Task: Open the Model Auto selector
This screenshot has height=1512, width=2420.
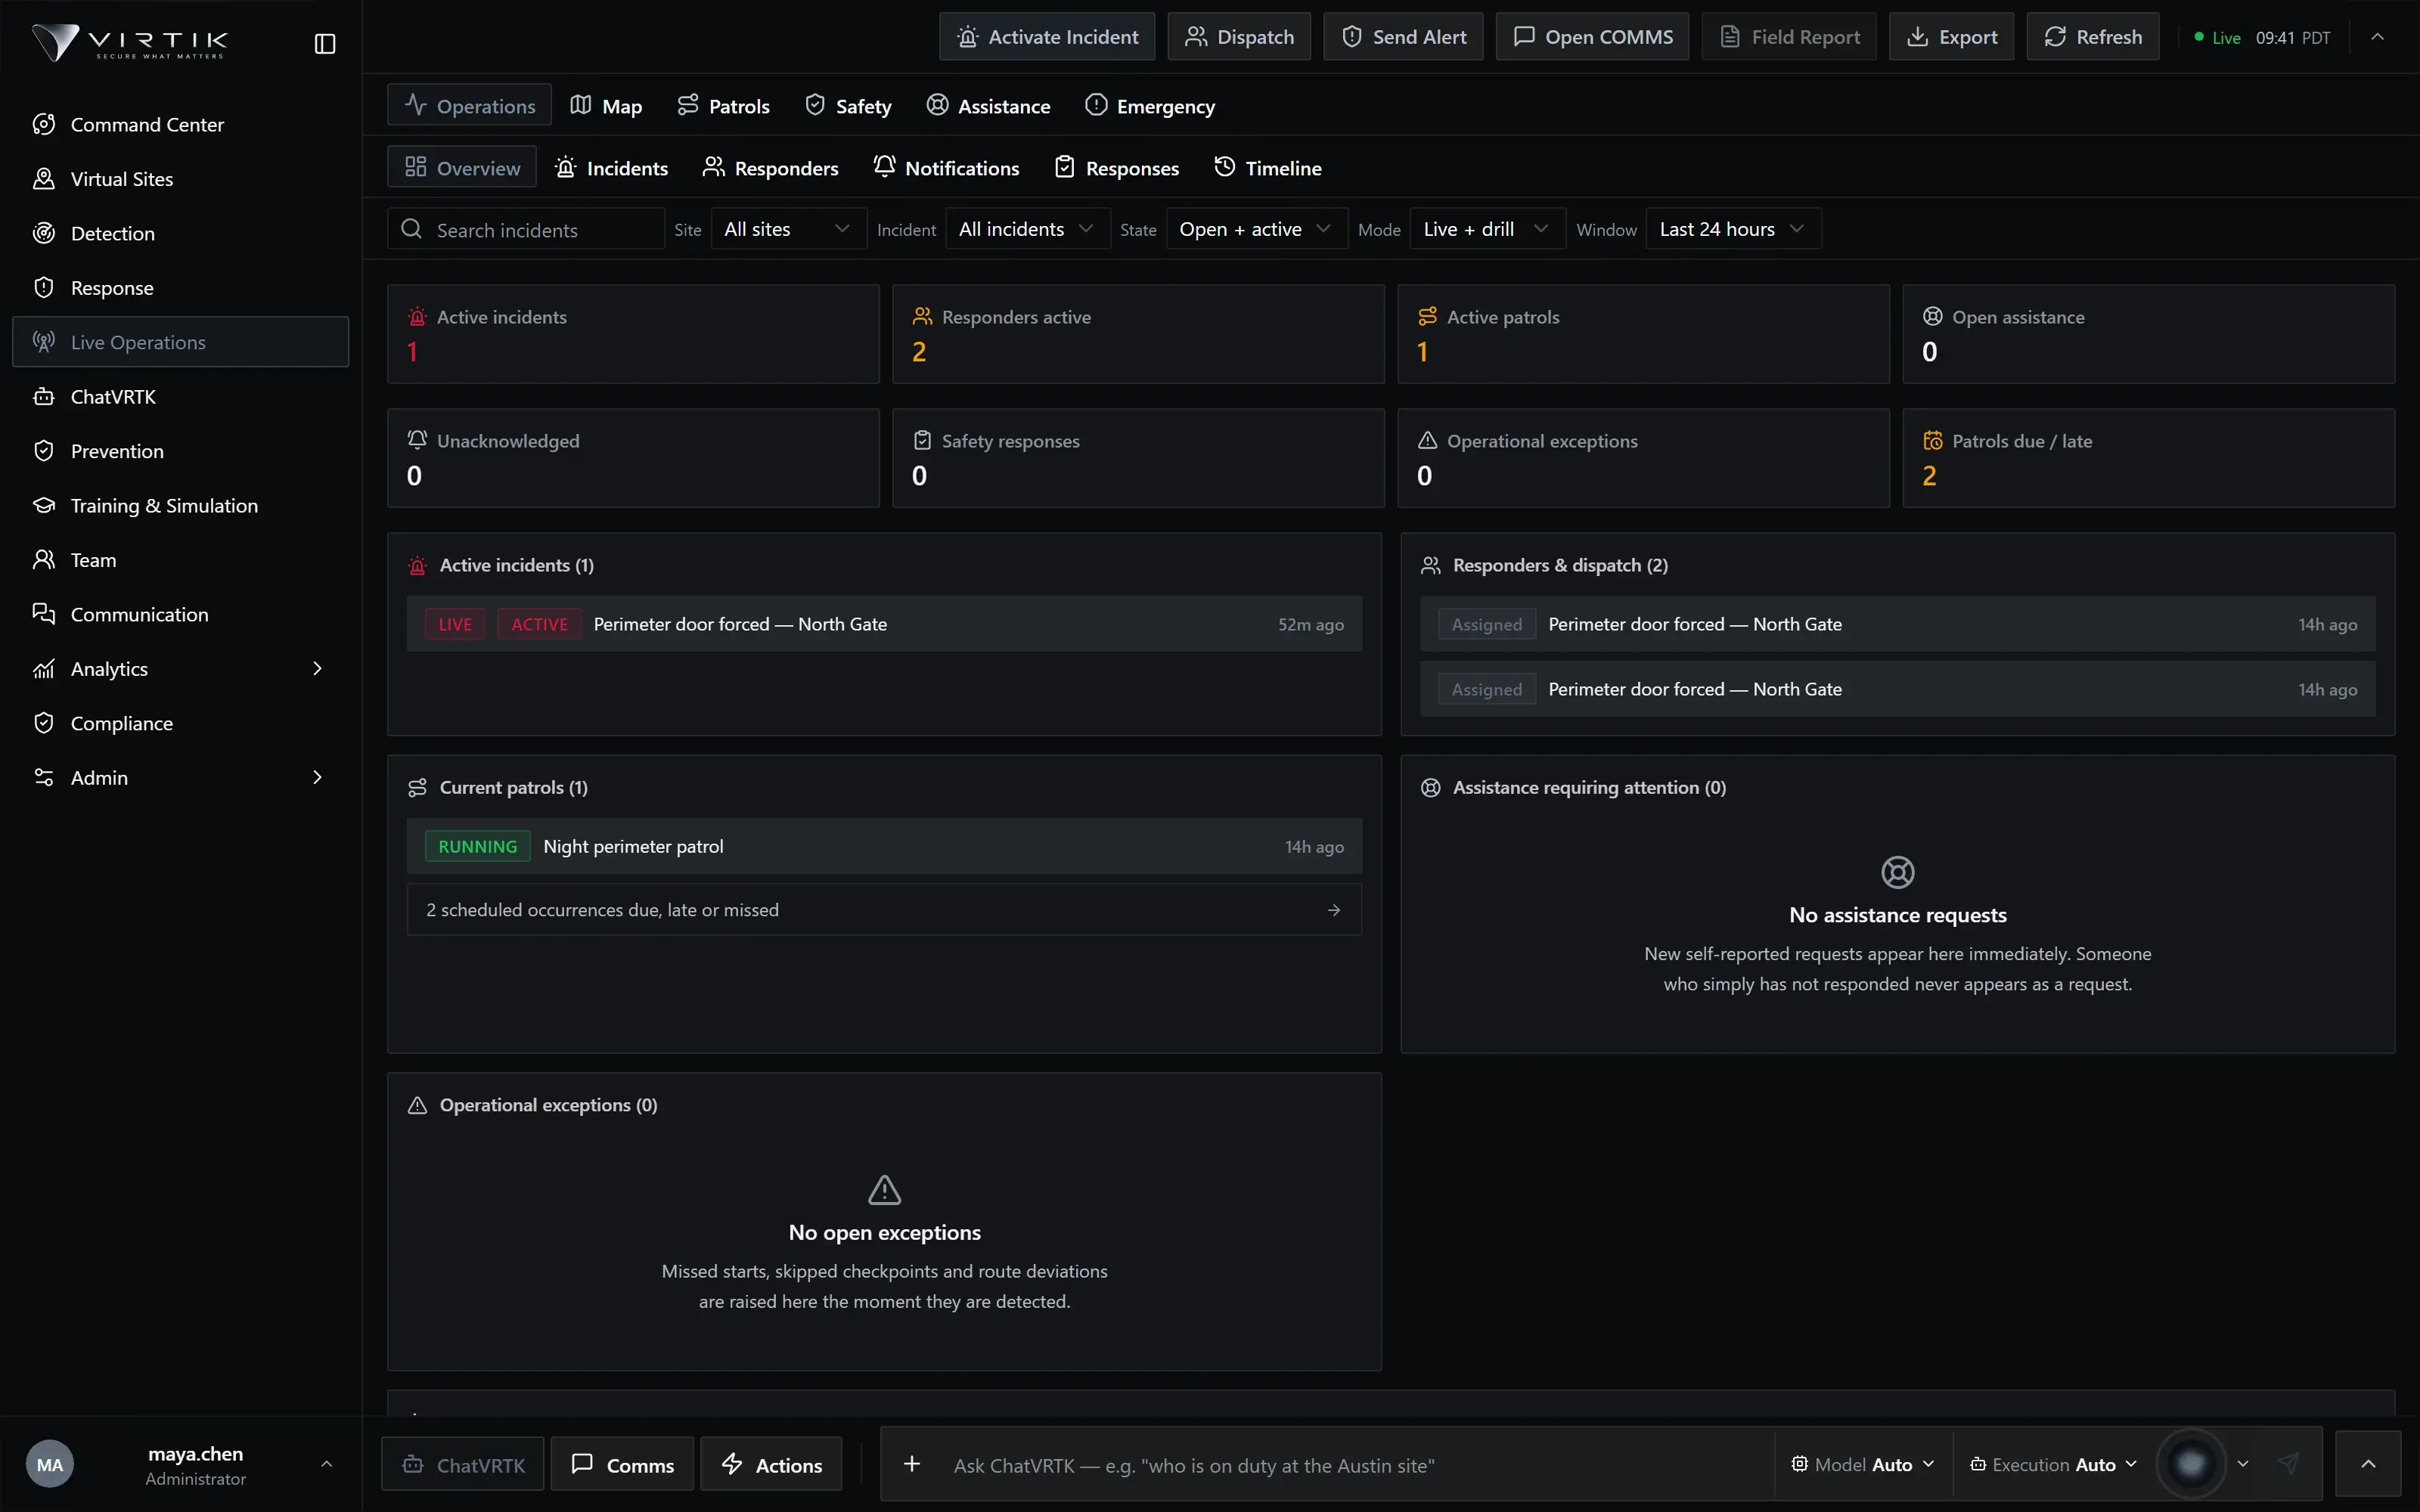Action: (x=1863, y=1464)
